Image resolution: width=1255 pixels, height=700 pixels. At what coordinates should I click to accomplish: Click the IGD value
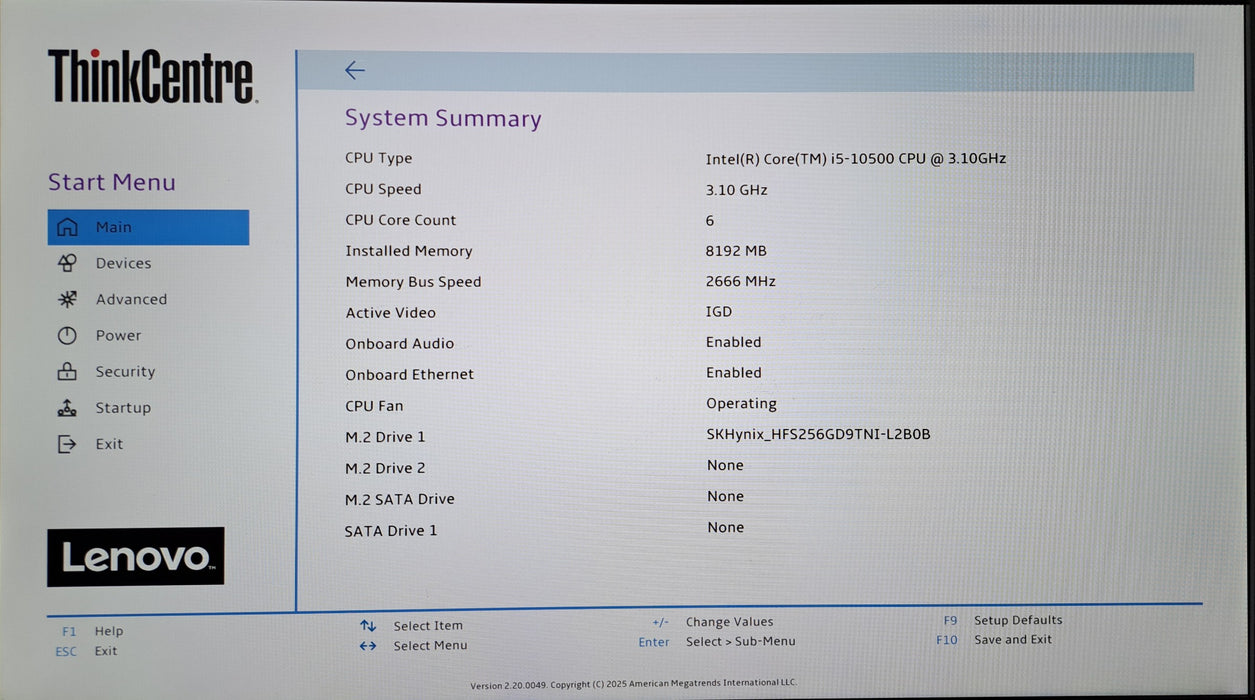[x=719, y=312]
